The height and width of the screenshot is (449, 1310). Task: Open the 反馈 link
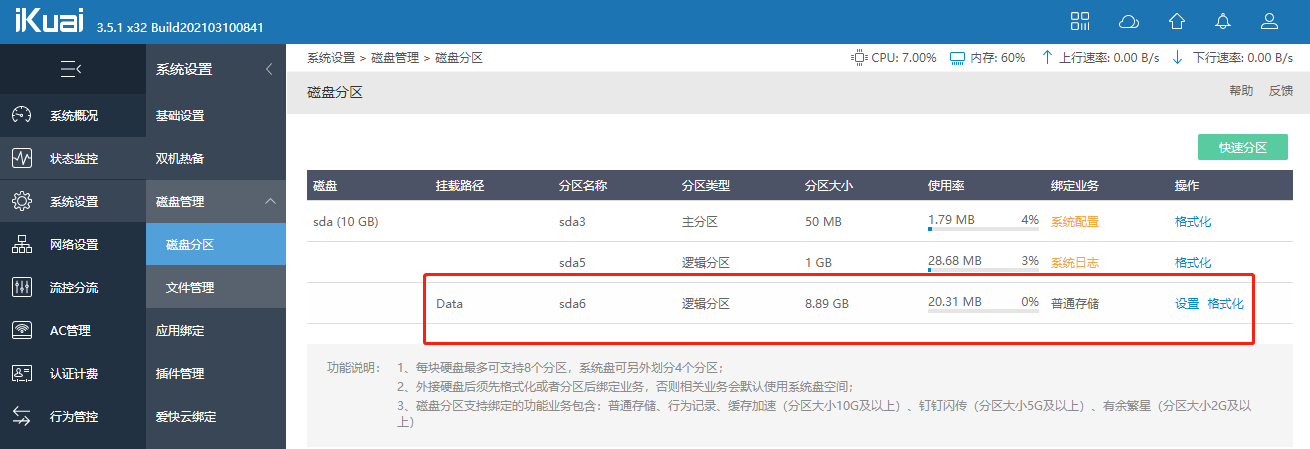tap(1281, 90)
